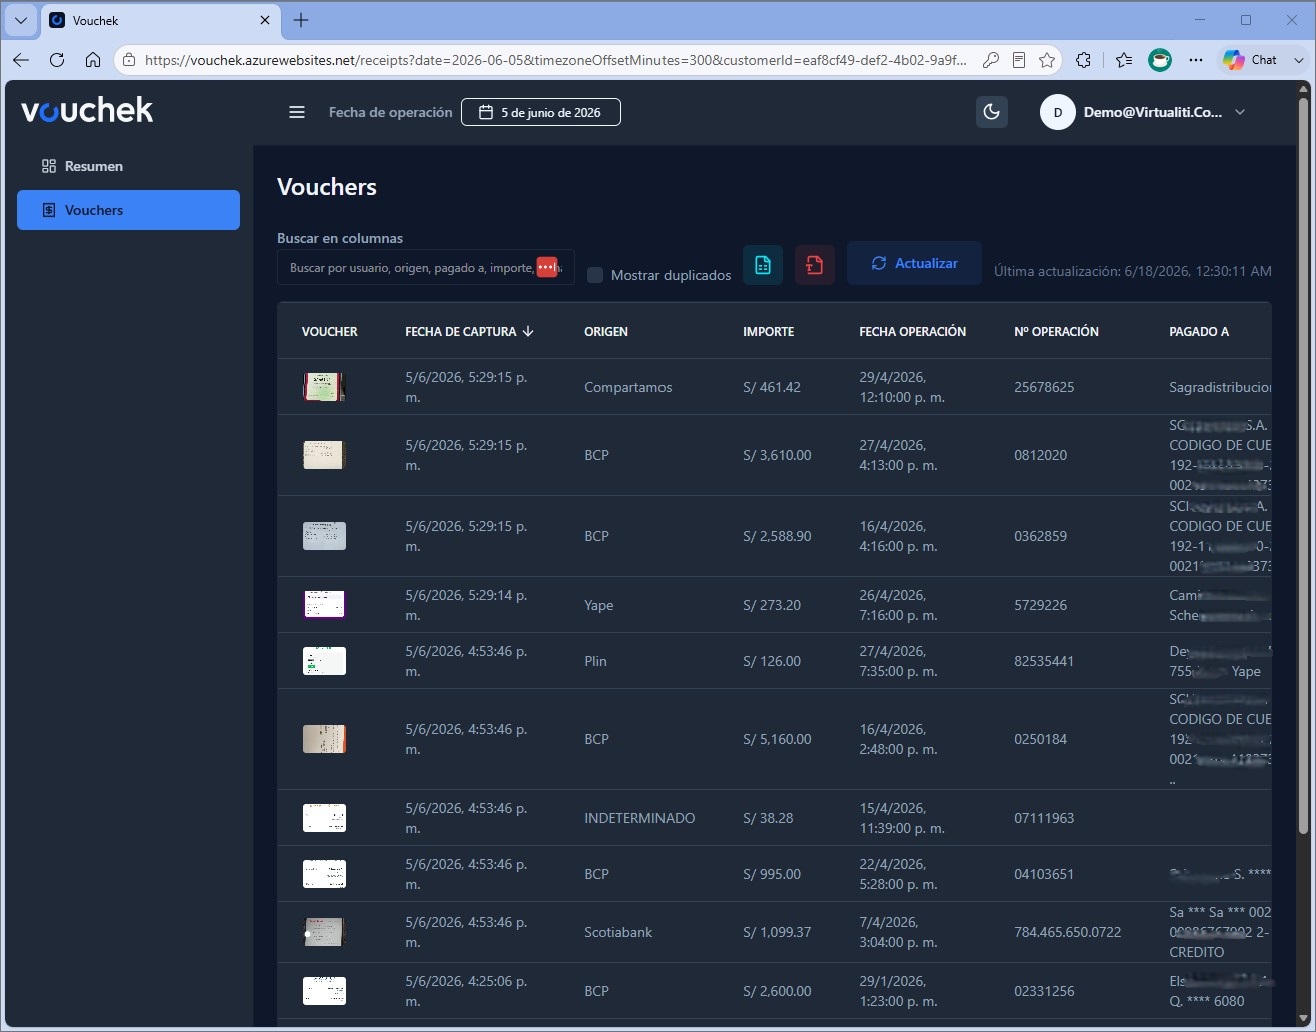Open the tab search dropdown arrow
The width and height of the screenshot is (1316, 1032).
pyautogui.click(x=21, y=20)
